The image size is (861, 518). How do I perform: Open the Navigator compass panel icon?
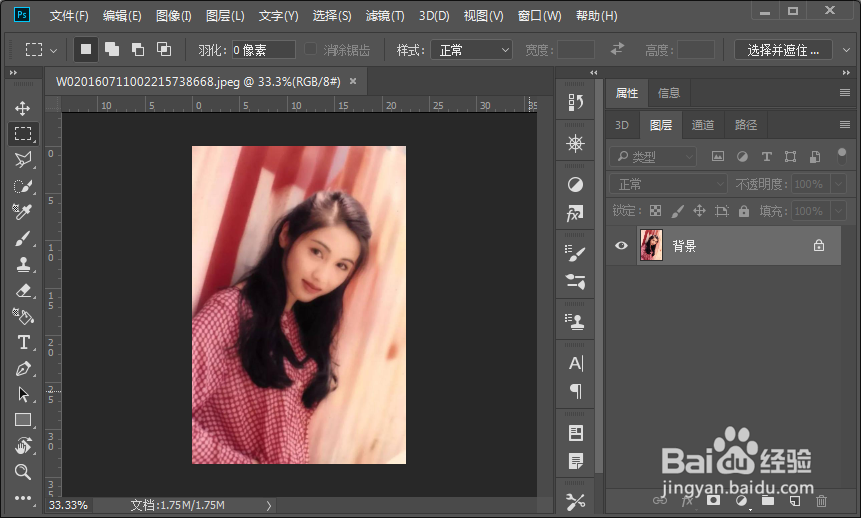575,143
